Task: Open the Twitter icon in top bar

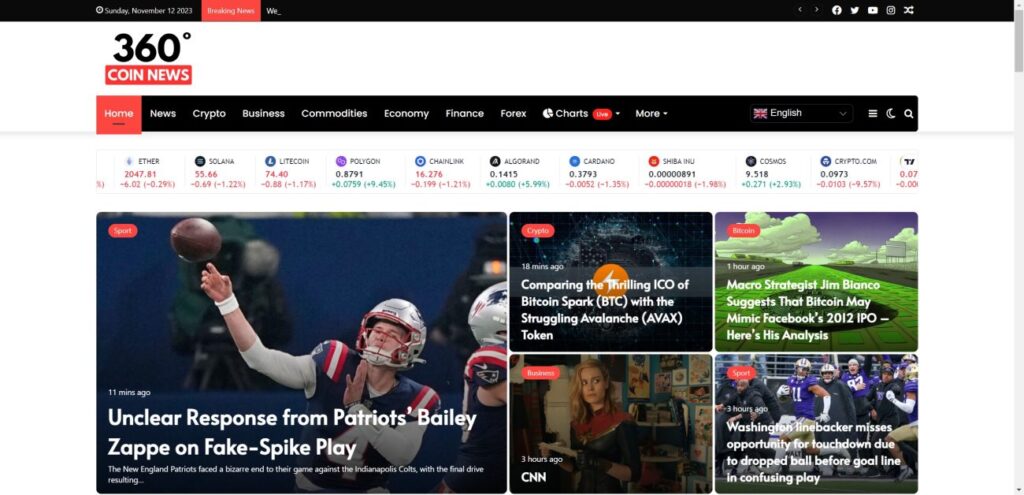Action: tap(854, 10)
